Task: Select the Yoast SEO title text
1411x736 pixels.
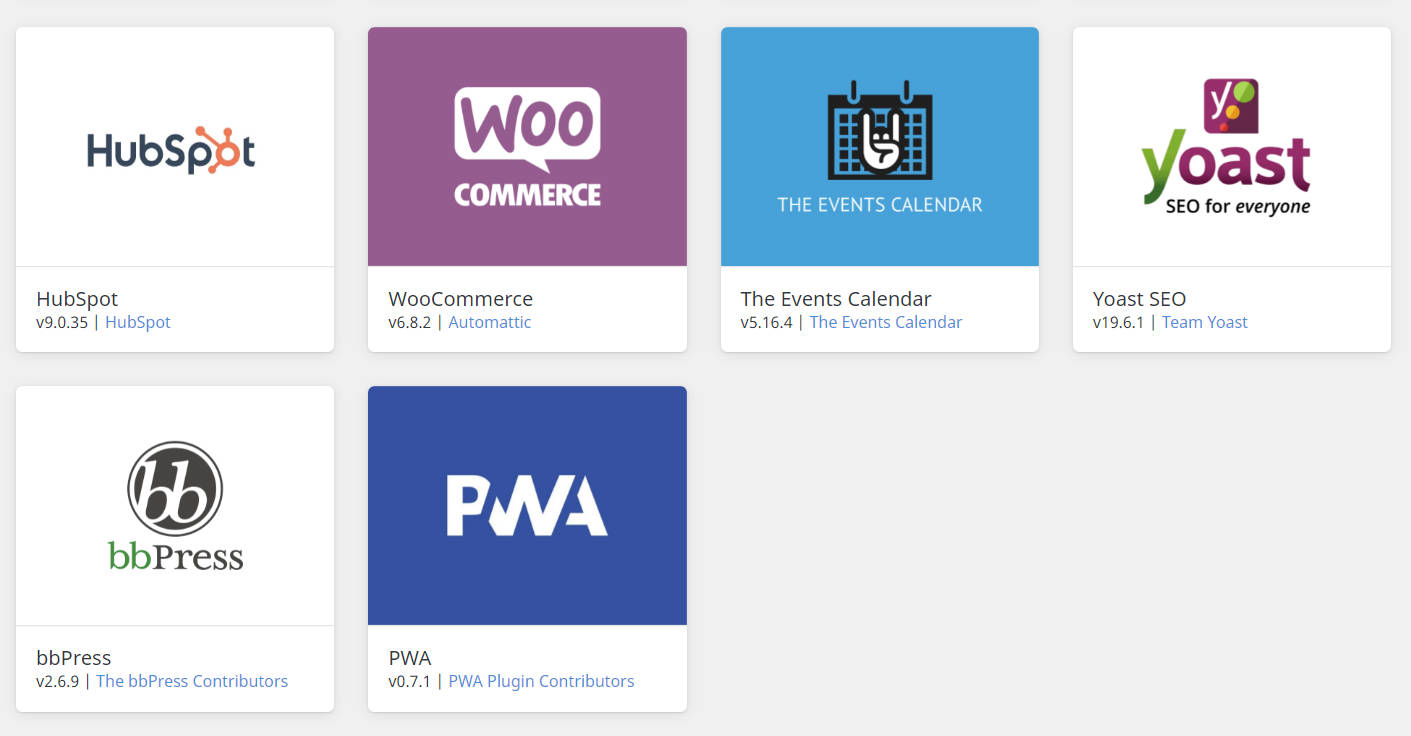Action: pyautogui.click(x=1140, y=298)
